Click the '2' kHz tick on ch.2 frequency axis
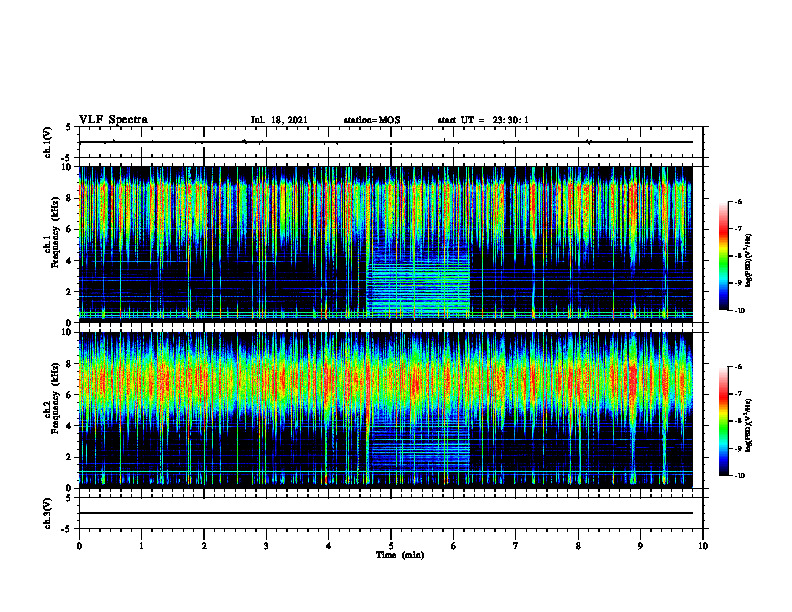792x612 pixels. tap(70, 457)
